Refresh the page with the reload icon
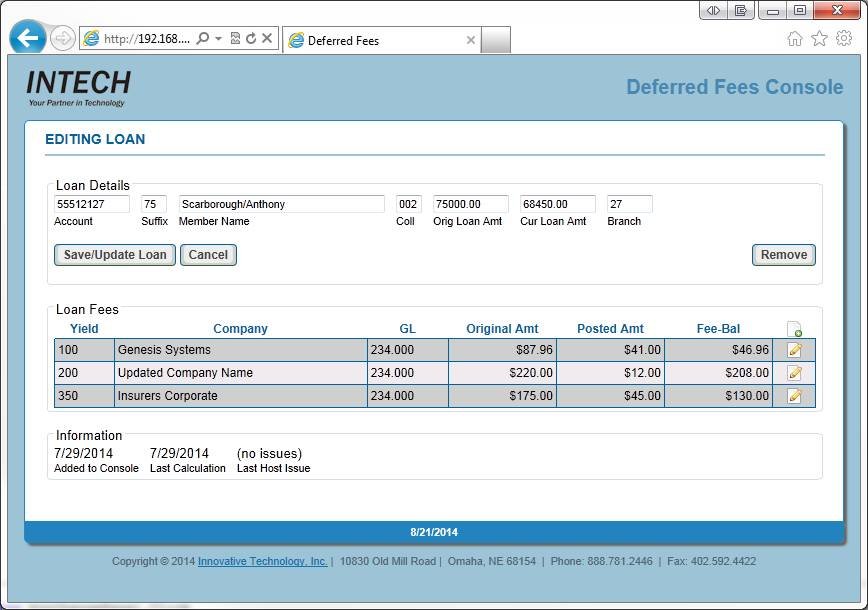 251,39
